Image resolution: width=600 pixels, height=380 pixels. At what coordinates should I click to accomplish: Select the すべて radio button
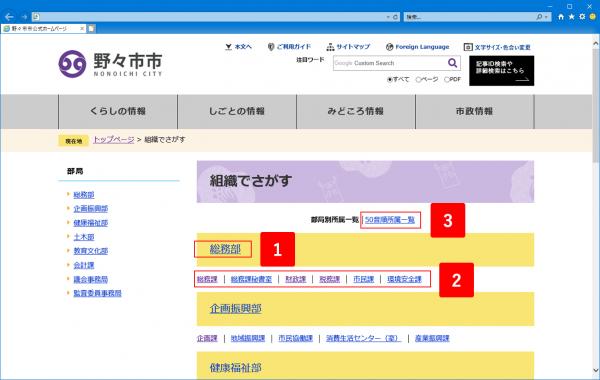click(x=390, y=80)
